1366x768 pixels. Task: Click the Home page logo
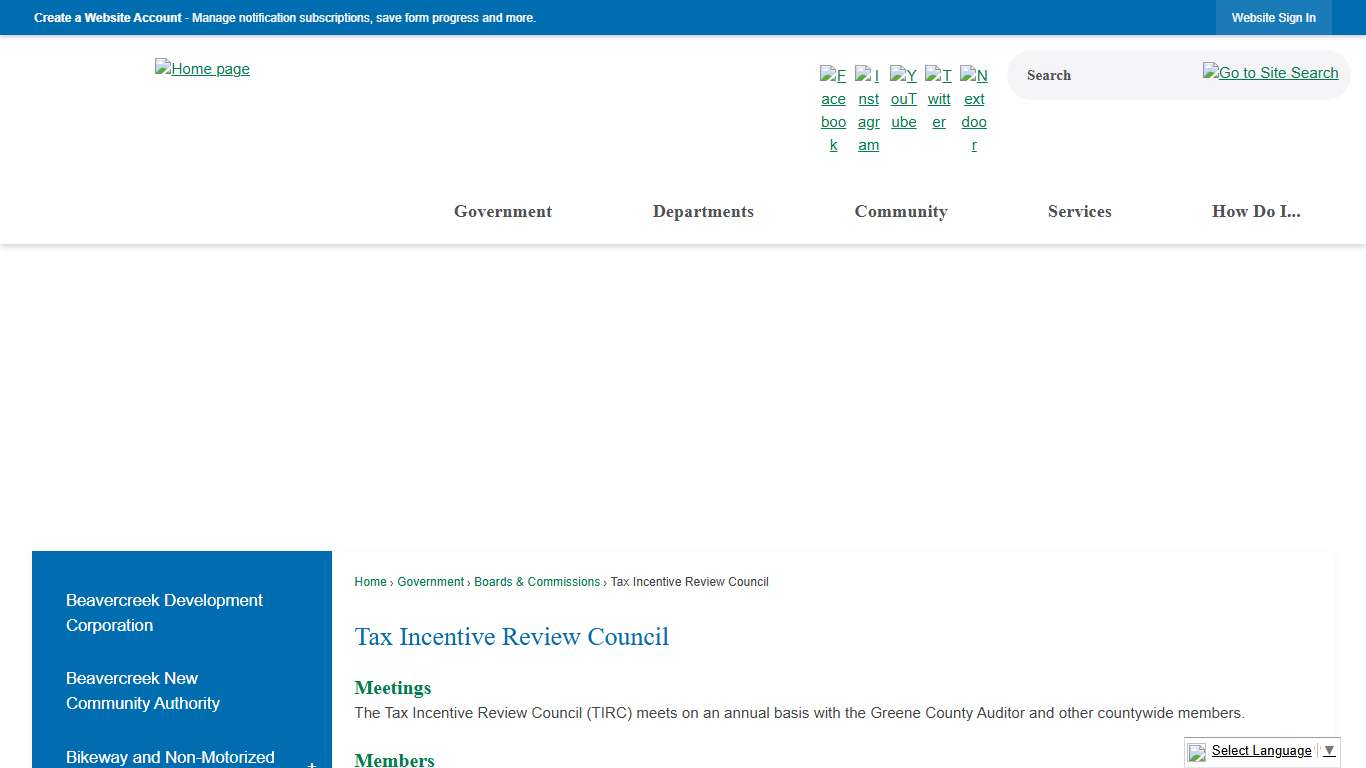(202, 69)
